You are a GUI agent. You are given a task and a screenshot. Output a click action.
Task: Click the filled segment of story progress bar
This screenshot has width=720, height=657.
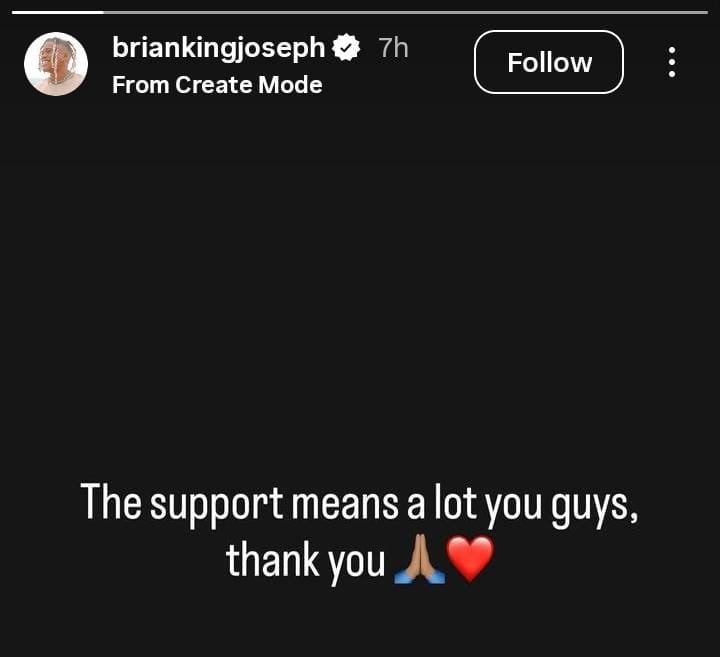coord(58,12)
